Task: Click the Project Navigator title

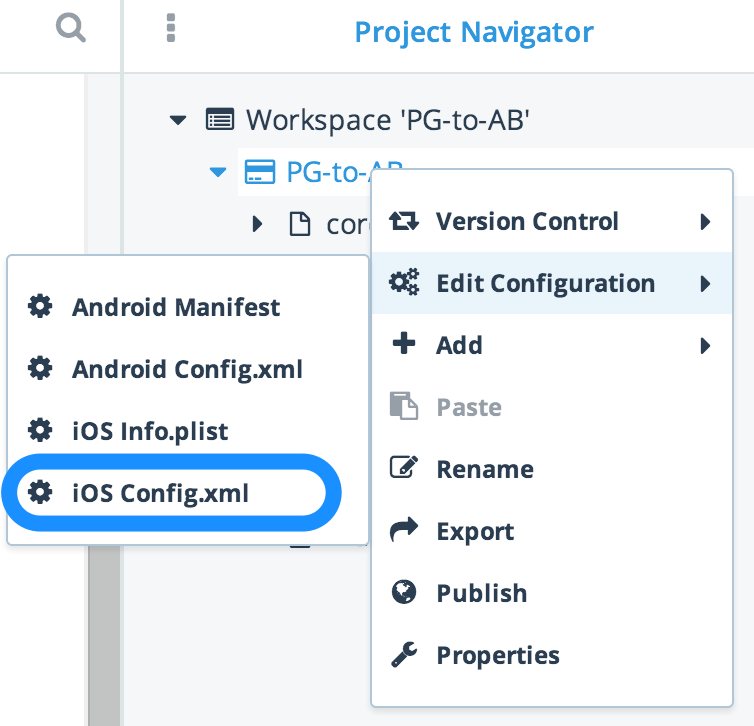Action: click(474, 32)
